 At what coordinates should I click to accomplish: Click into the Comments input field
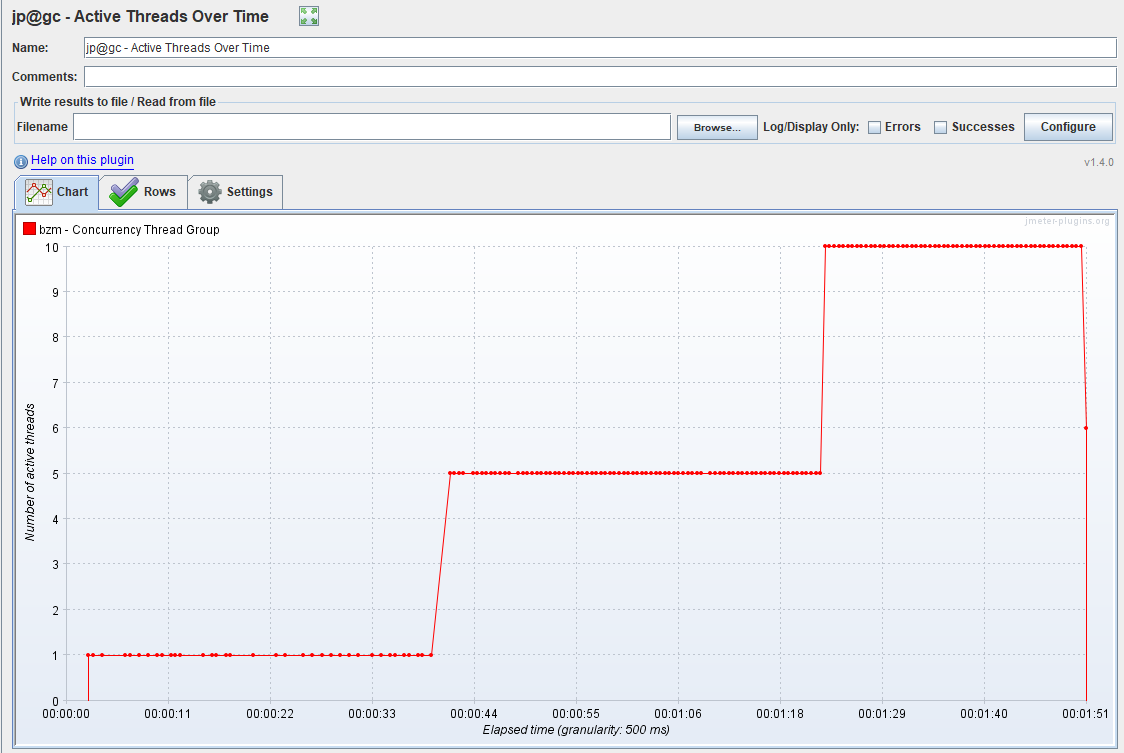point(600,77)
